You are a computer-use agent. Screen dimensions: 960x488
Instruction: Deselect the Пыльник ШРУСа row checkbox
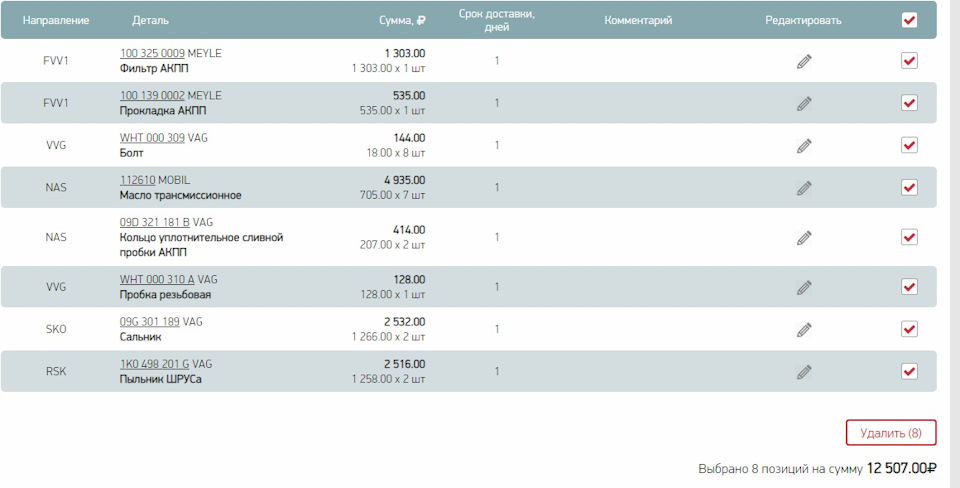(909, 371)
